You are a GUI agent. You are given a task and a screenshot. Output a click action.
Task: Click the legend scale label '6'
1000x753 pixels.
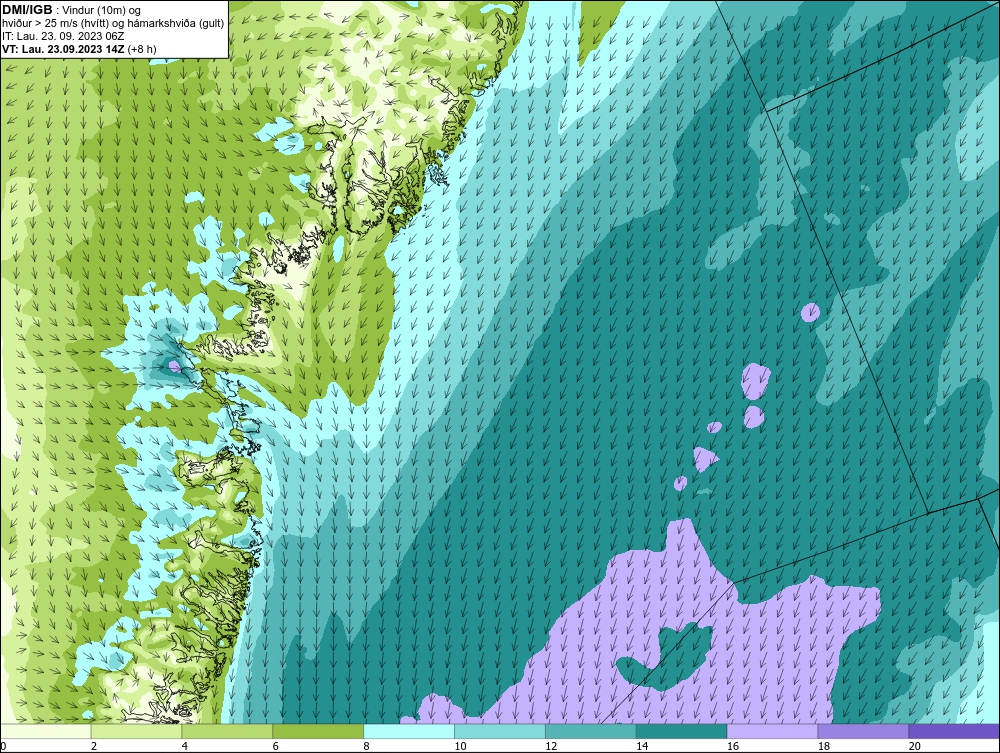point(276,746)
